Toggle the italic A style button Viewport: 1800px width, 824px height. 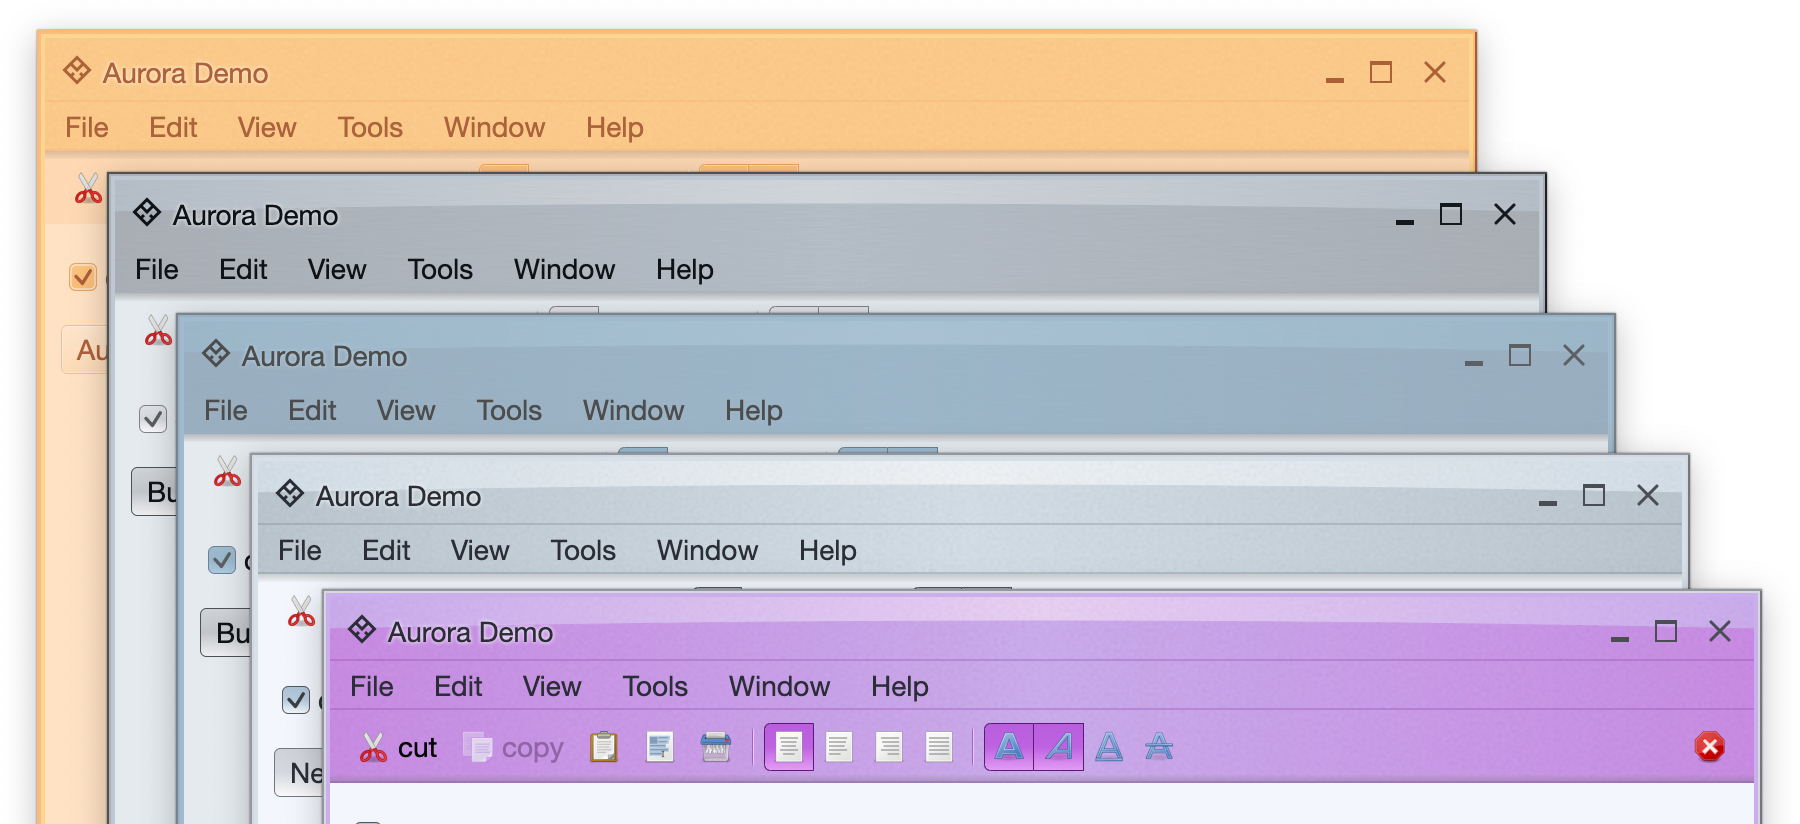1059,747
